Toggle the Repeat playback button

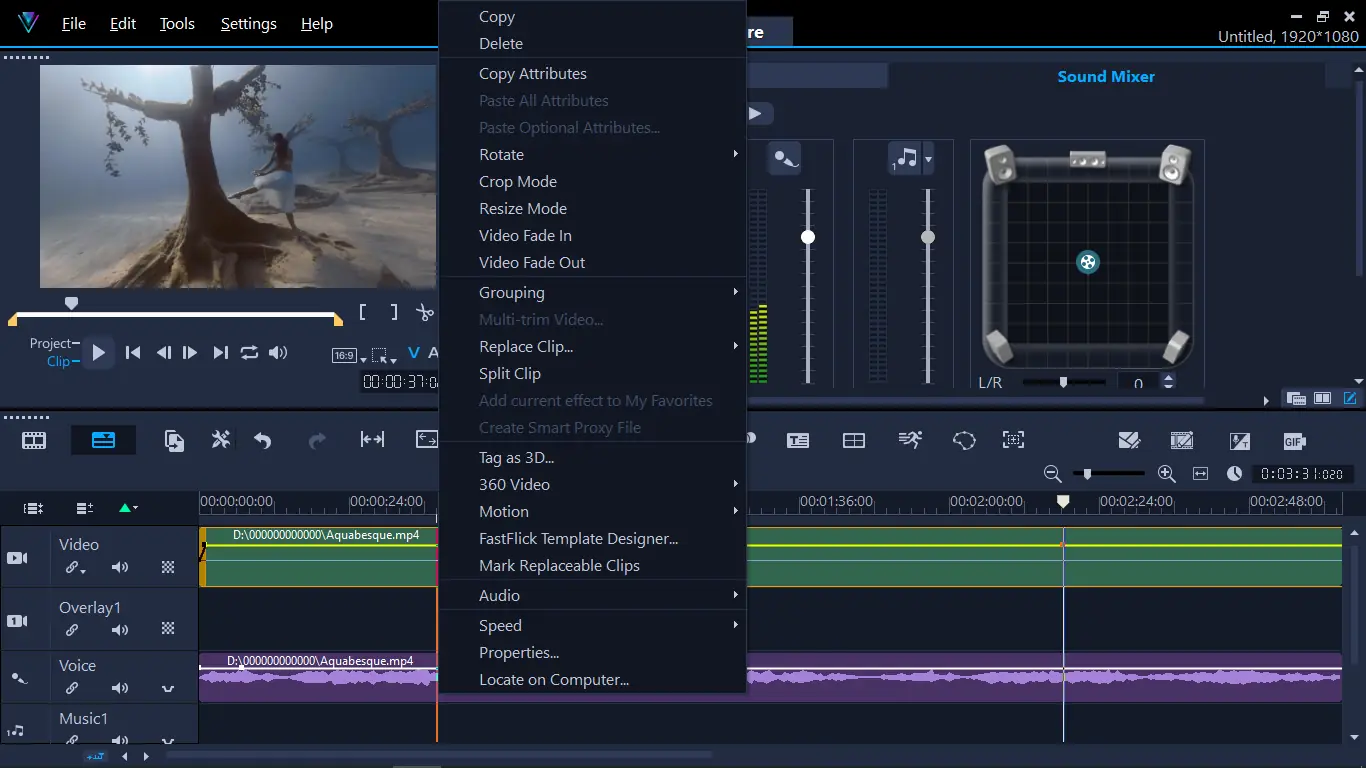click(x=249, y=352)
